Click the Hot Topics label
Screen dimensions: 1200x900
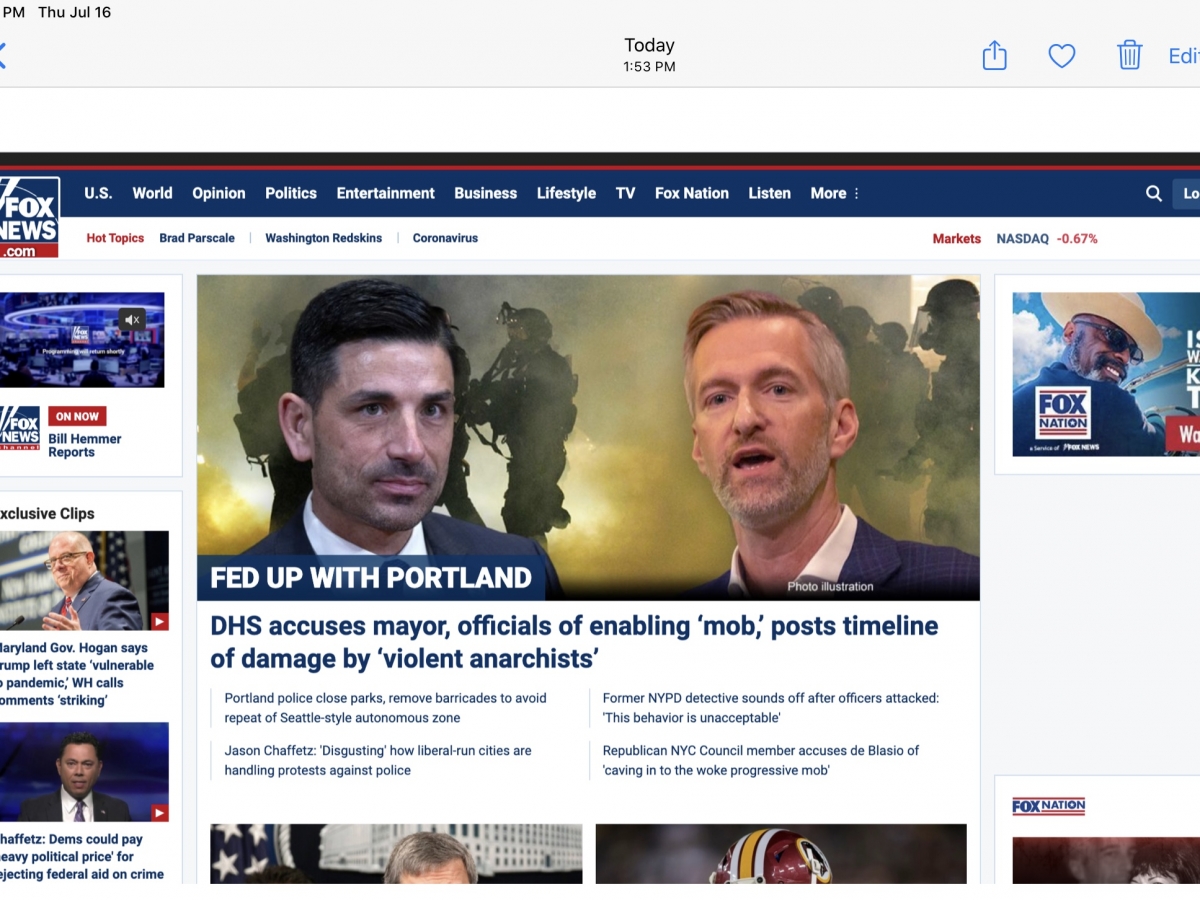[x=115, y=238]
